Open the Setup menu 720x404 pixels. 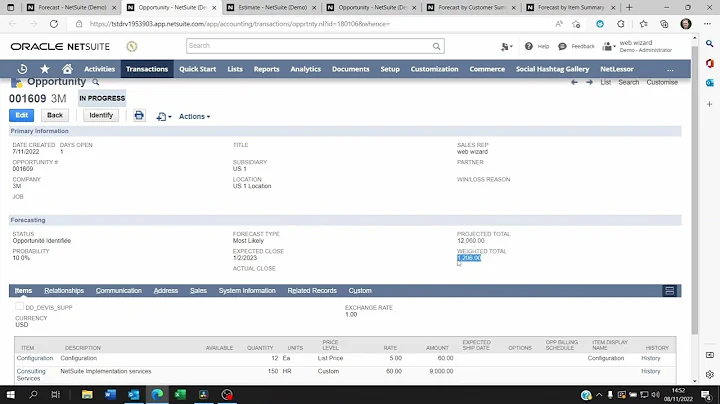[390, 69]
